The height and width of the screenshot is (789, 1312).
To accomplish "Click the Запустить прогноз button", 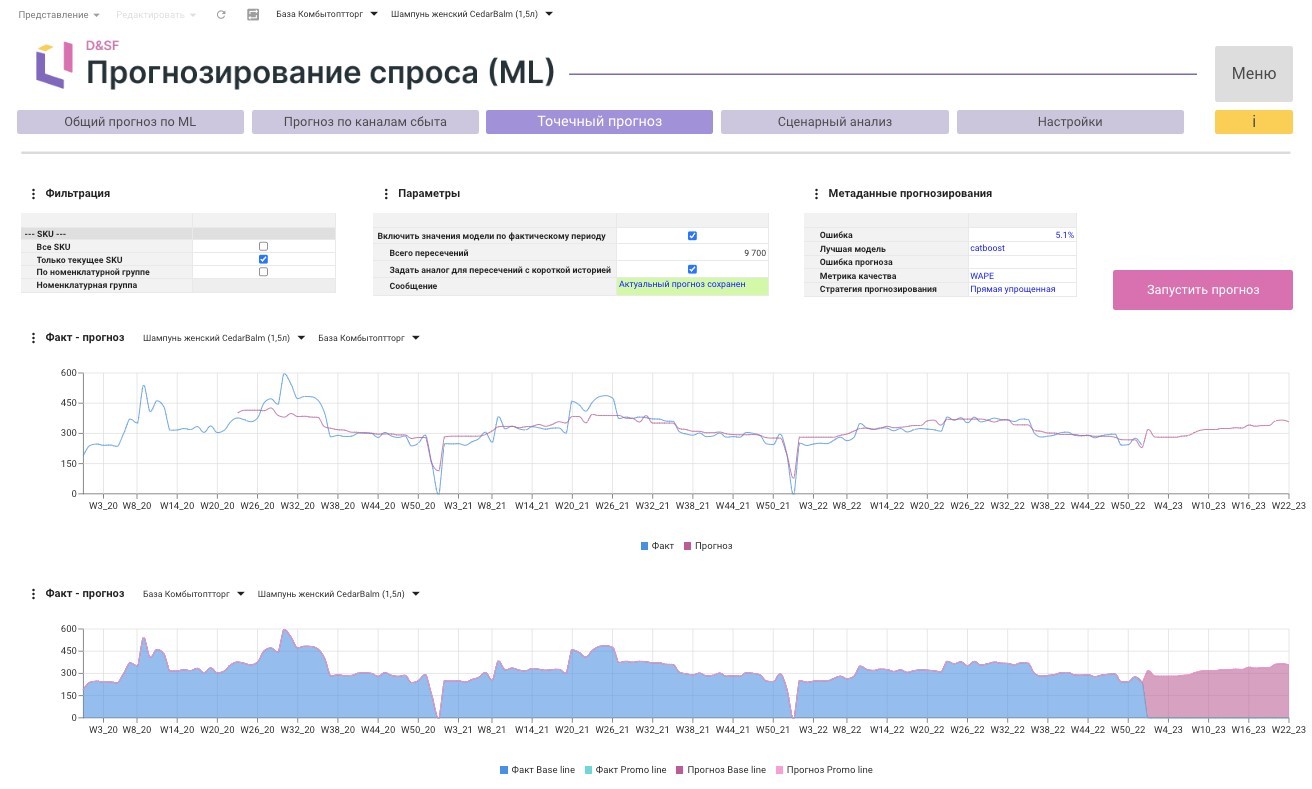I will (1203, 290).
